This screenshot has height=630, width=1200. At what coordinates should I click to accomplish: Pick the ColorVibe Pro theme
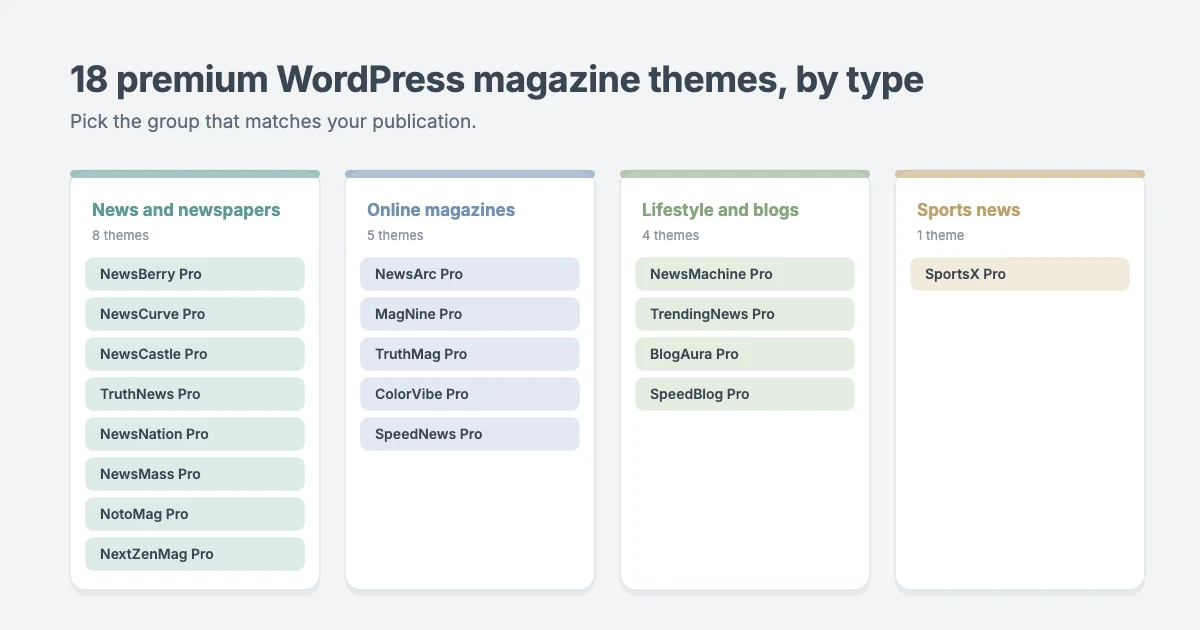point(470,394)
